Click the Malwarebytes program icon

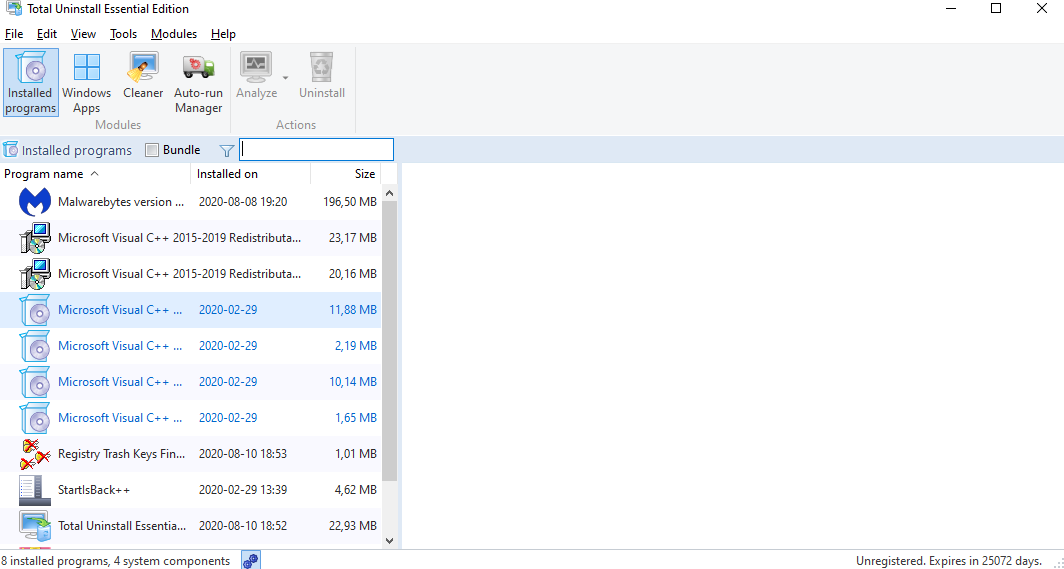pos(35,202)
